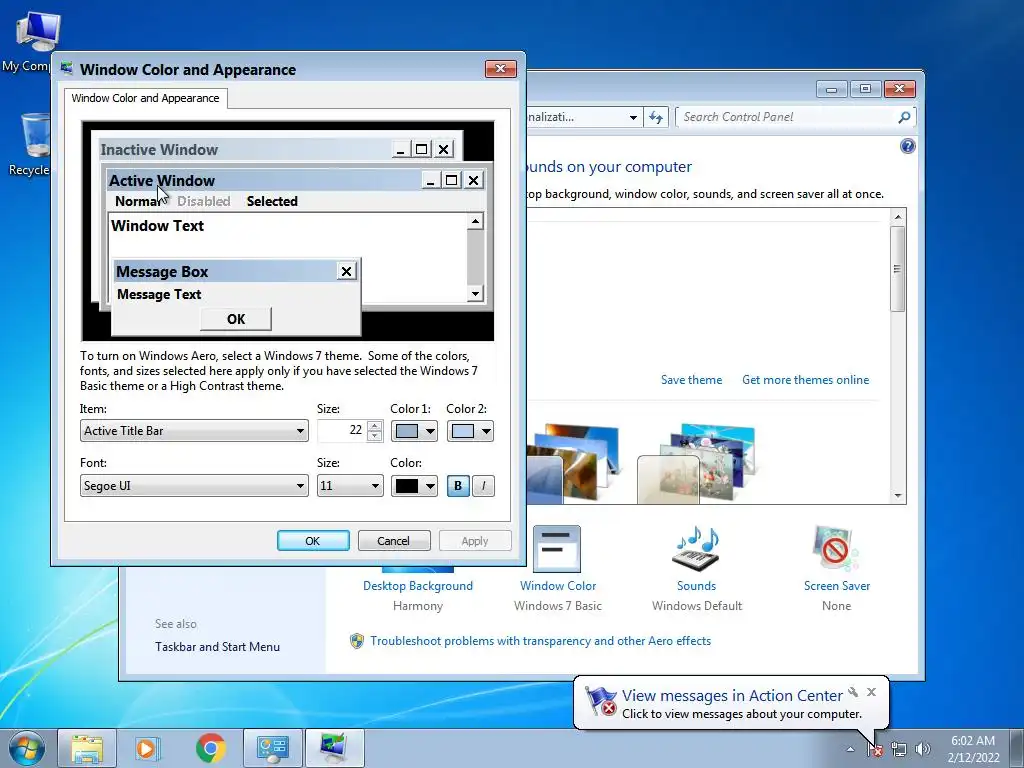Image resolution: width=1024 pixels, height=768 pixels.
Task: Open Taskbar and Start Menu link
Action: click(217, 647)
